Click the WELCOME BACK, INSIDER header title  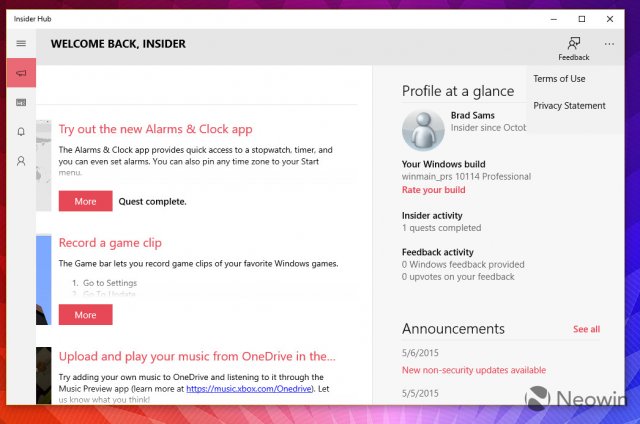pos(118,44)
